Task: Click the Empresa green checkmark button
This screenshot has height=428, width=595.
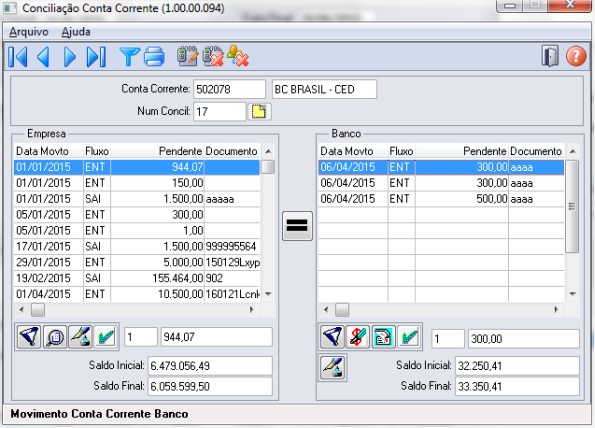Action: (x=105, y=337)
